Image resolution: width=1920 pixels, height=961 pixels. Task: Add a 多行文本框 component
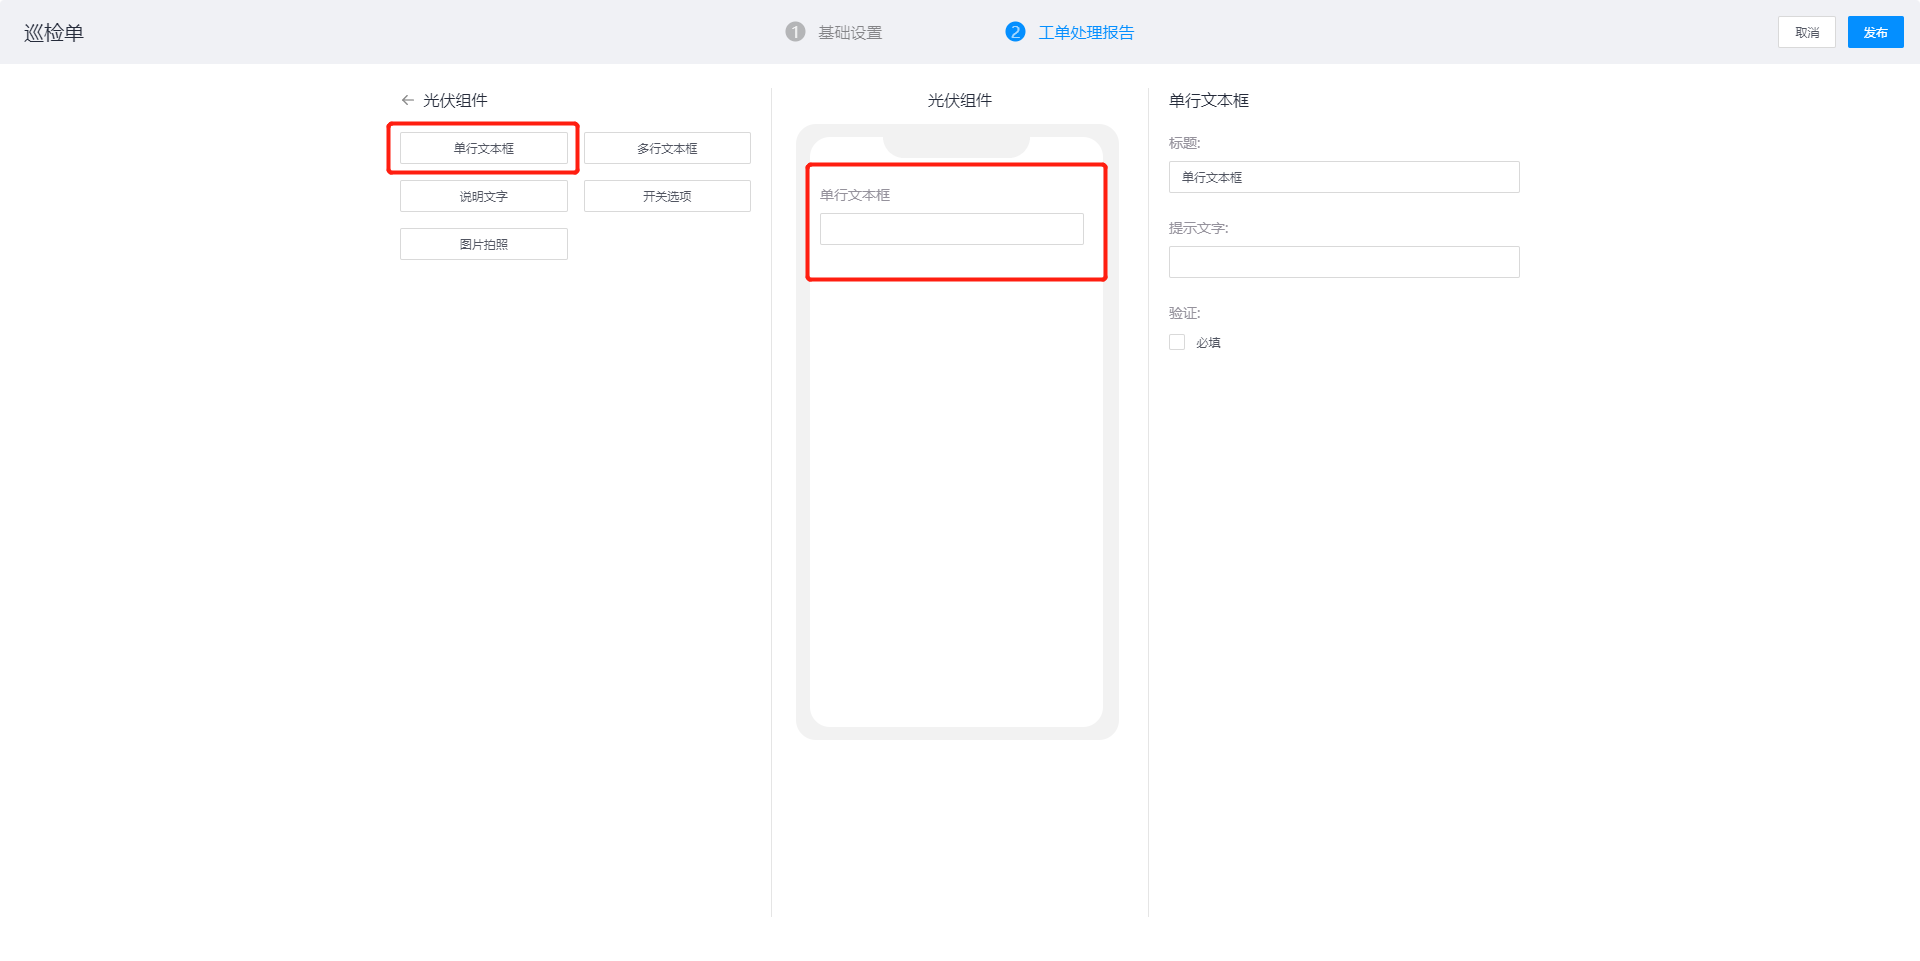click(667, 148)
